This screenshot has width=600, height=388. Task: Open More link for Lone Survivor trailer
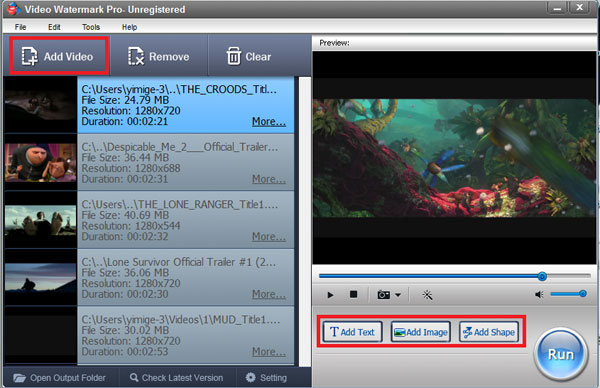click(x=269, y=294)
